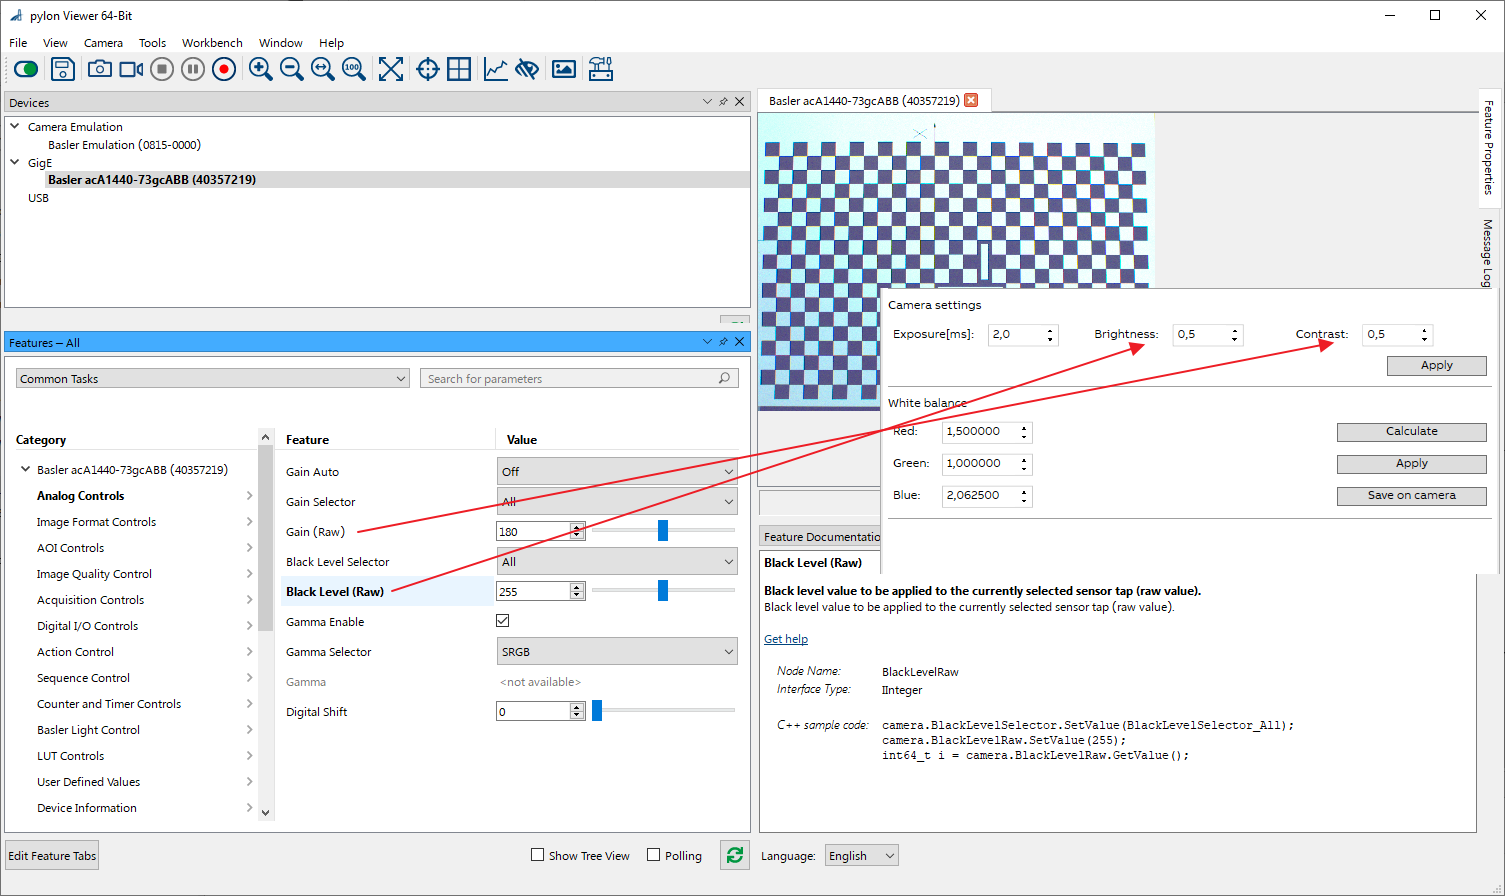Start continuous shot with video camera icon
This screenshot has width=1505, height=896.
(131, 69)
